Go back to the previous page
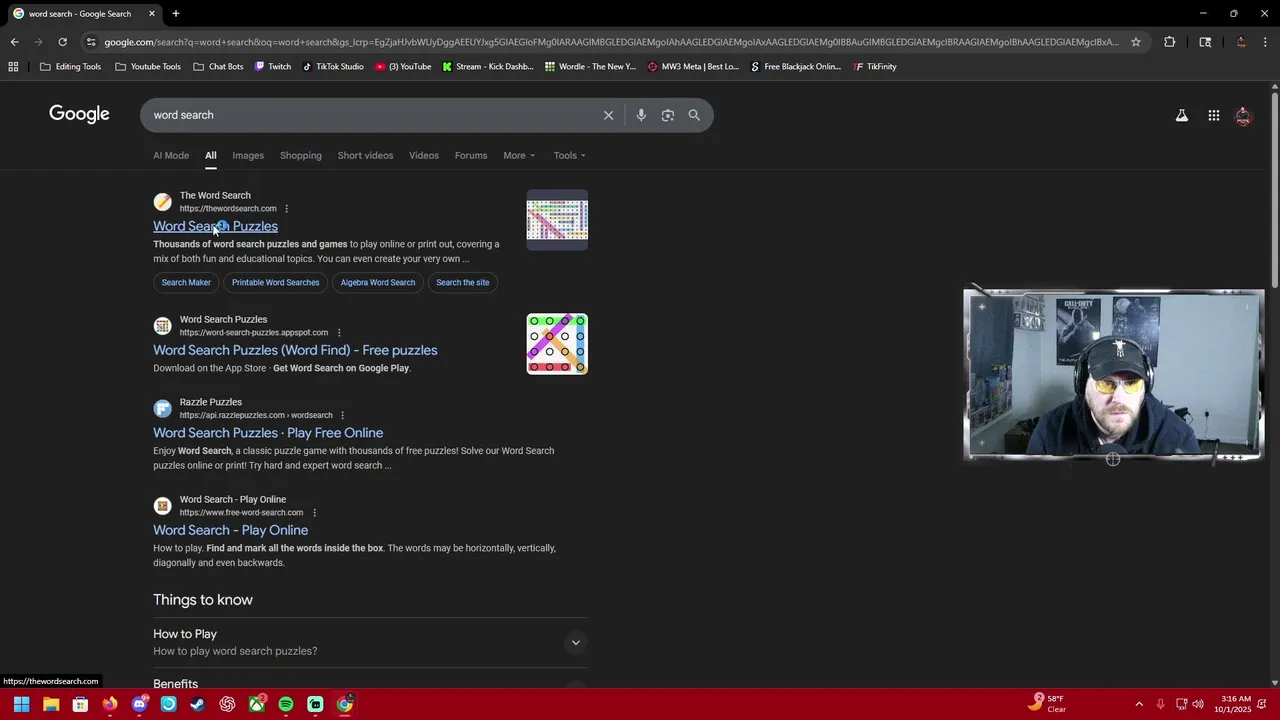The image size is (1280, 720). pyautogui.click(x=14, y=42)
